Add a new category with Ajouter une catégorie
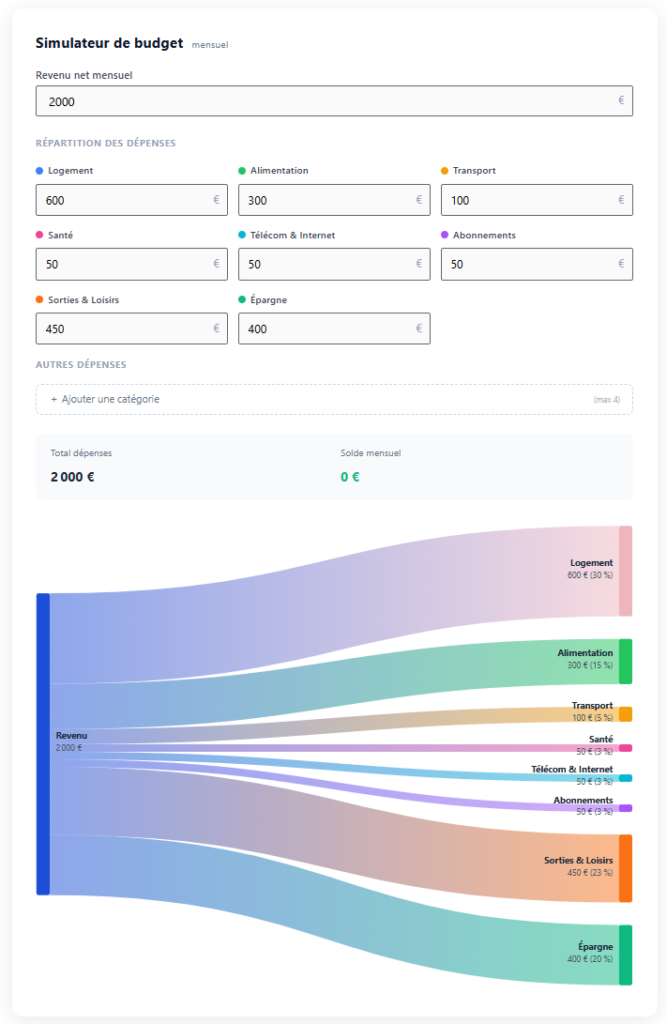The height and width of the screenshot is (1024, 667). tap(334, 399)
